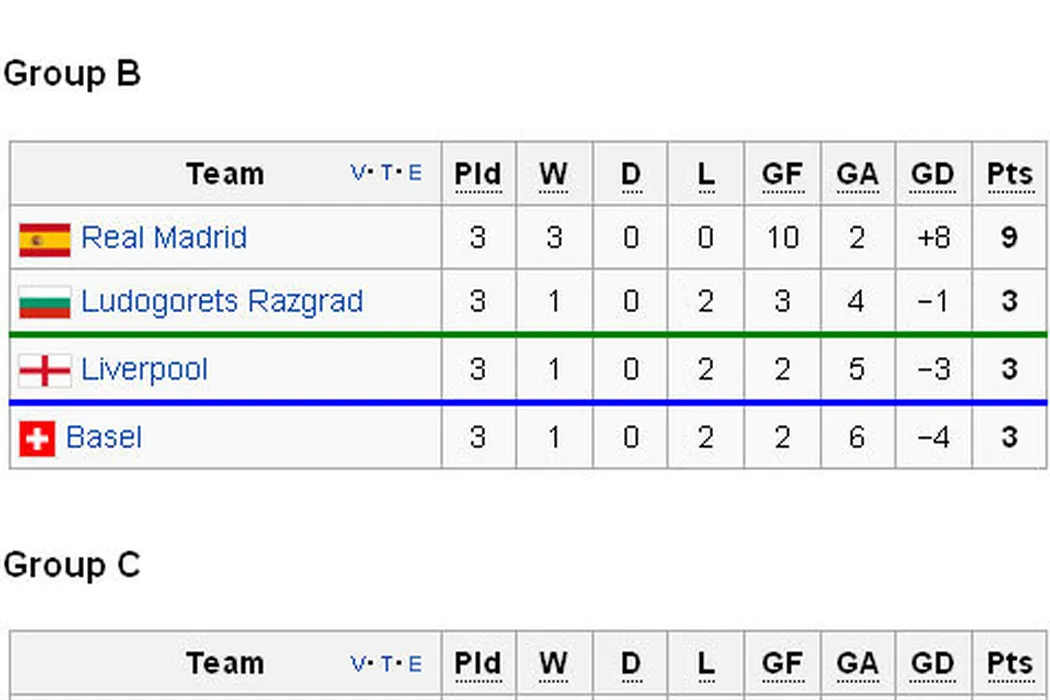Click the GA column header in Group B
The width and height of the screenshot is (1050, 700).
tap(857, 174)
